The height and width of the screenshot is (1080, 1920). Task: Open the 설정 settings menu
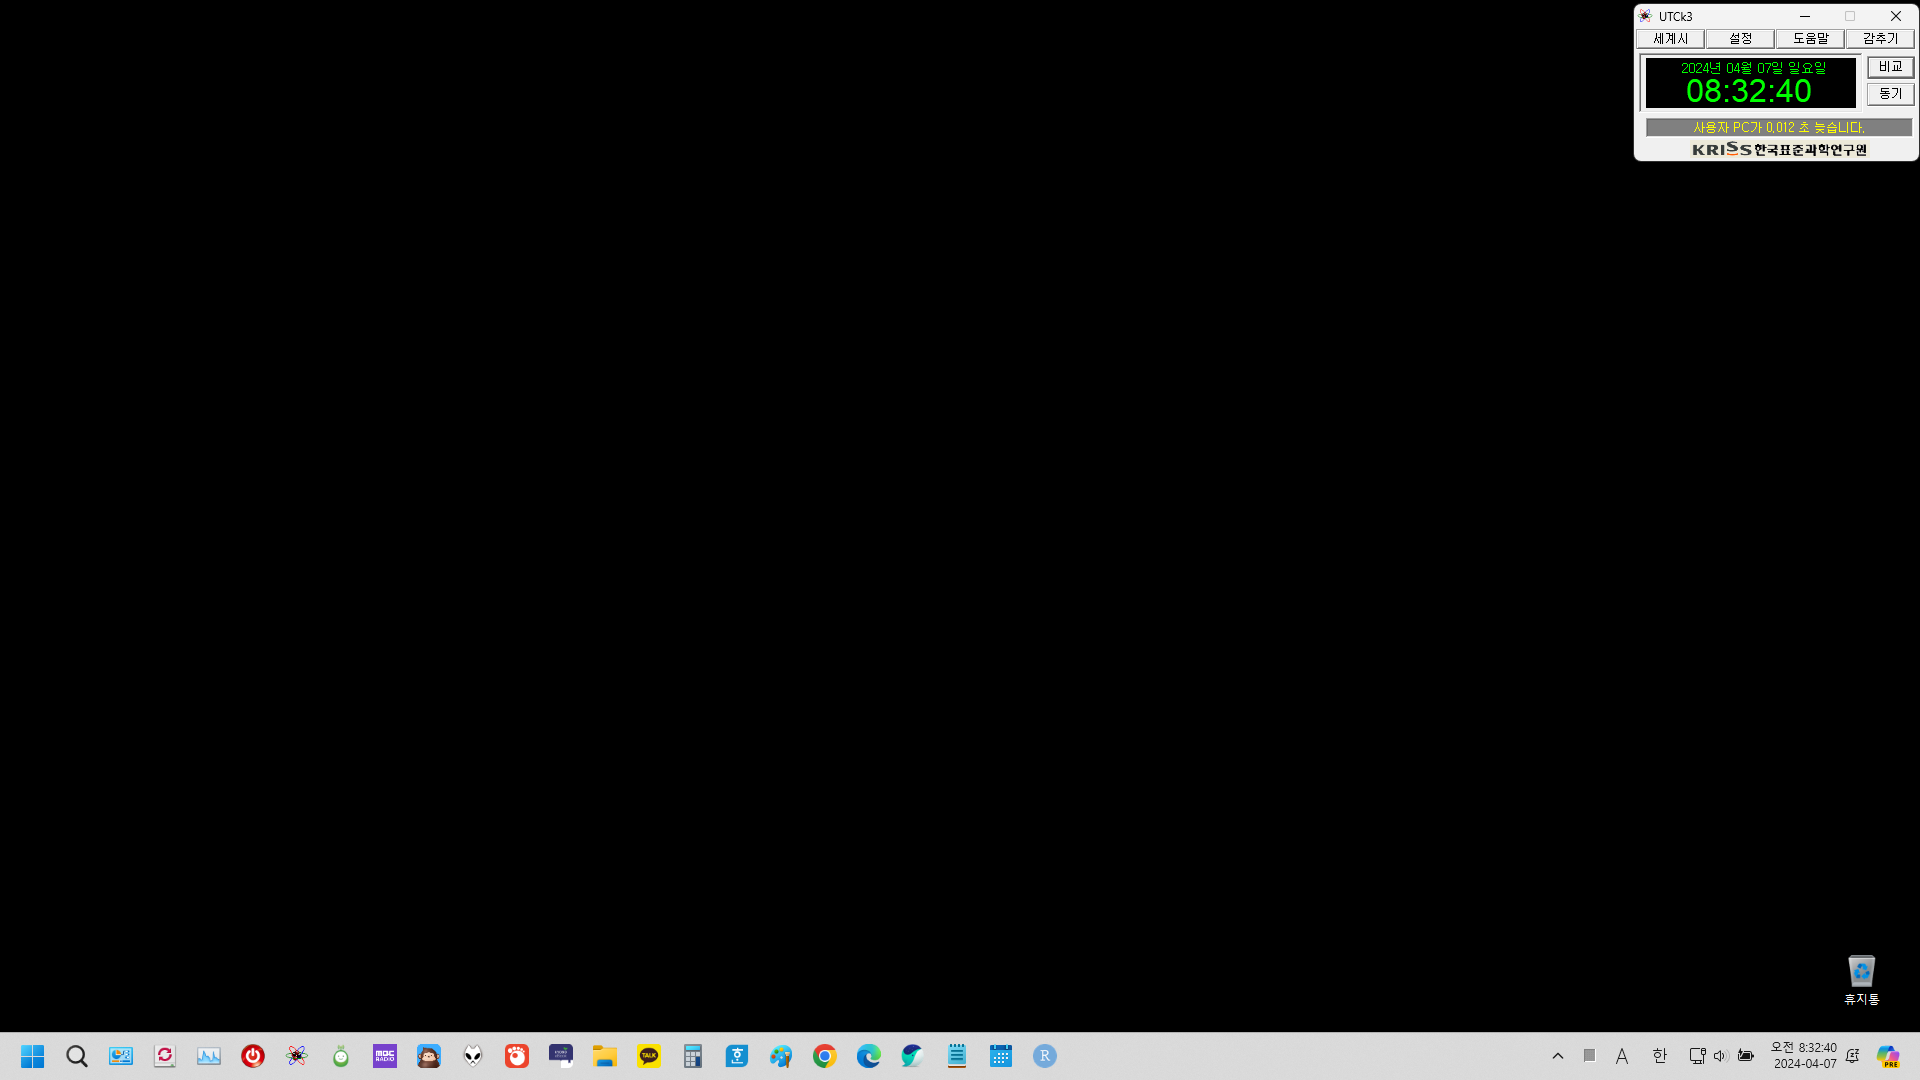point(1740,39)
